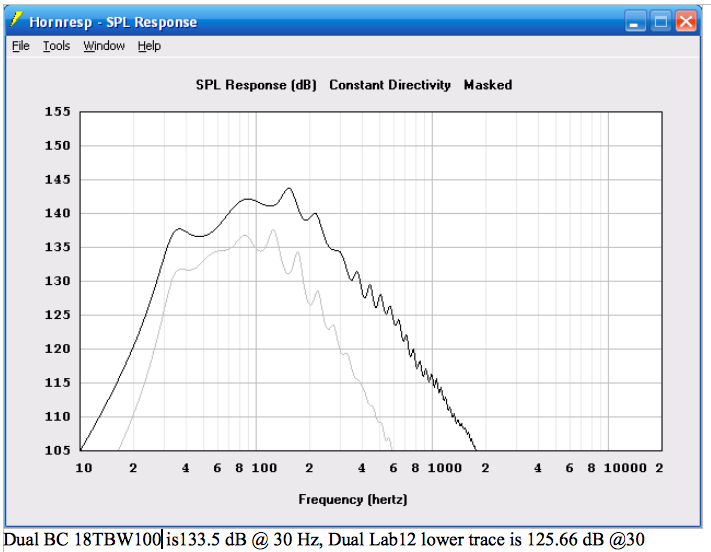Click the 135 value on the y-axis
The width and height of the screenshot is (711, 552).
coord(58,247)
